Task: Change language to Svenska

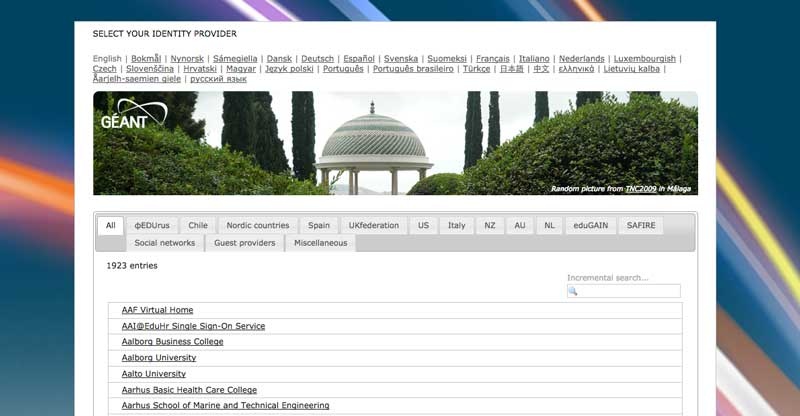Action: [401, 59]
